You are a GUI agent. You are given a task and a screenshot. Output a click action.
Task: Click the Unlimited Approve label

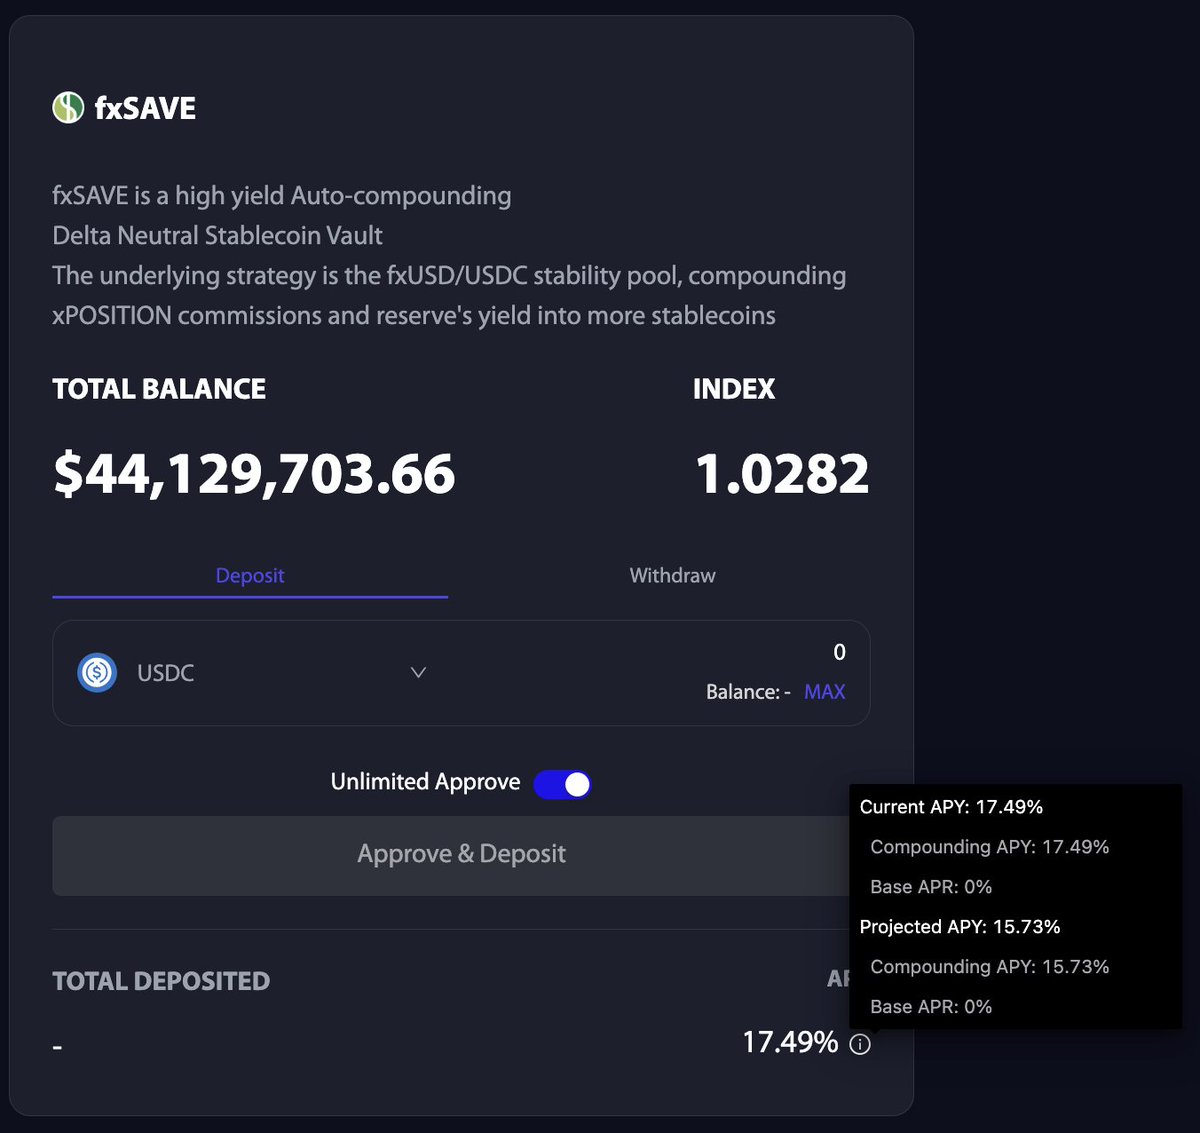(425, 782)
